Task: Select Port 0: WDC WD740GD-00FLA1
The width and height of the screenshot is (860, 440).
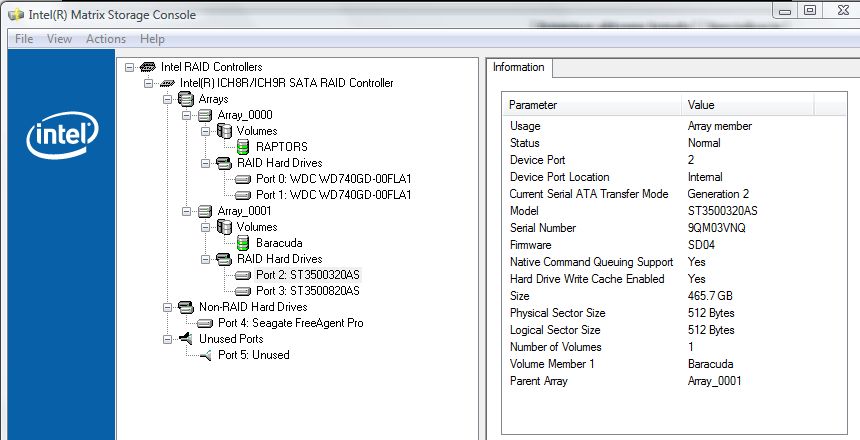Action: pos(333,179)
